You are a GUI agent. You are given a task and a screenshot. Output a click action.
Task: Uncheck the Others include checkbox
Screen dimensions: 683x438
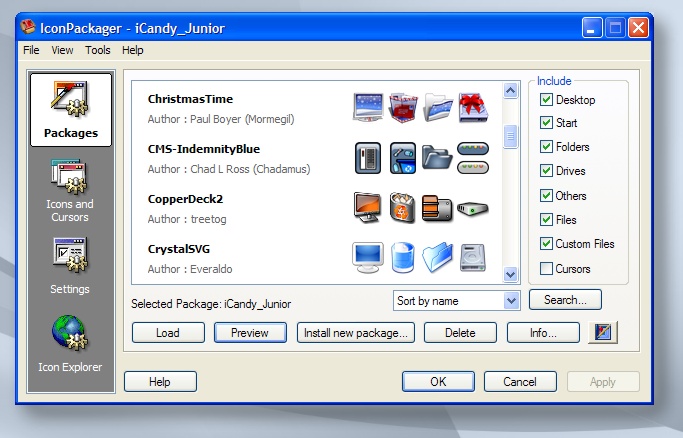[546, 195]
